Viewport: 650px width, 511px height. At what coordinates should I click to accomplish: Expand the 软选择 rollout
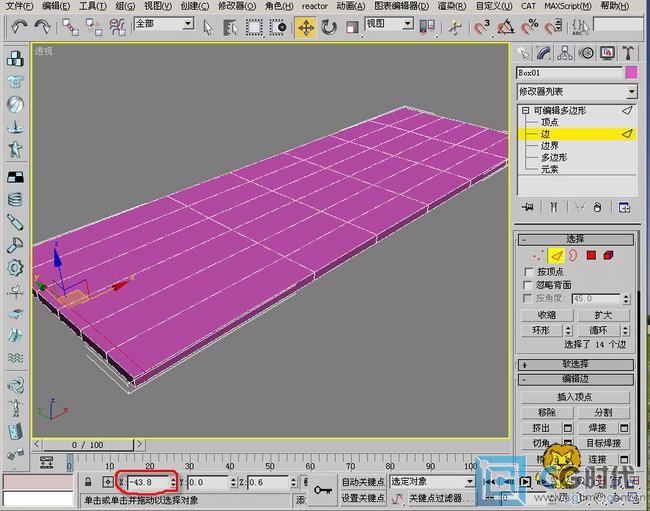click(575, 365)
